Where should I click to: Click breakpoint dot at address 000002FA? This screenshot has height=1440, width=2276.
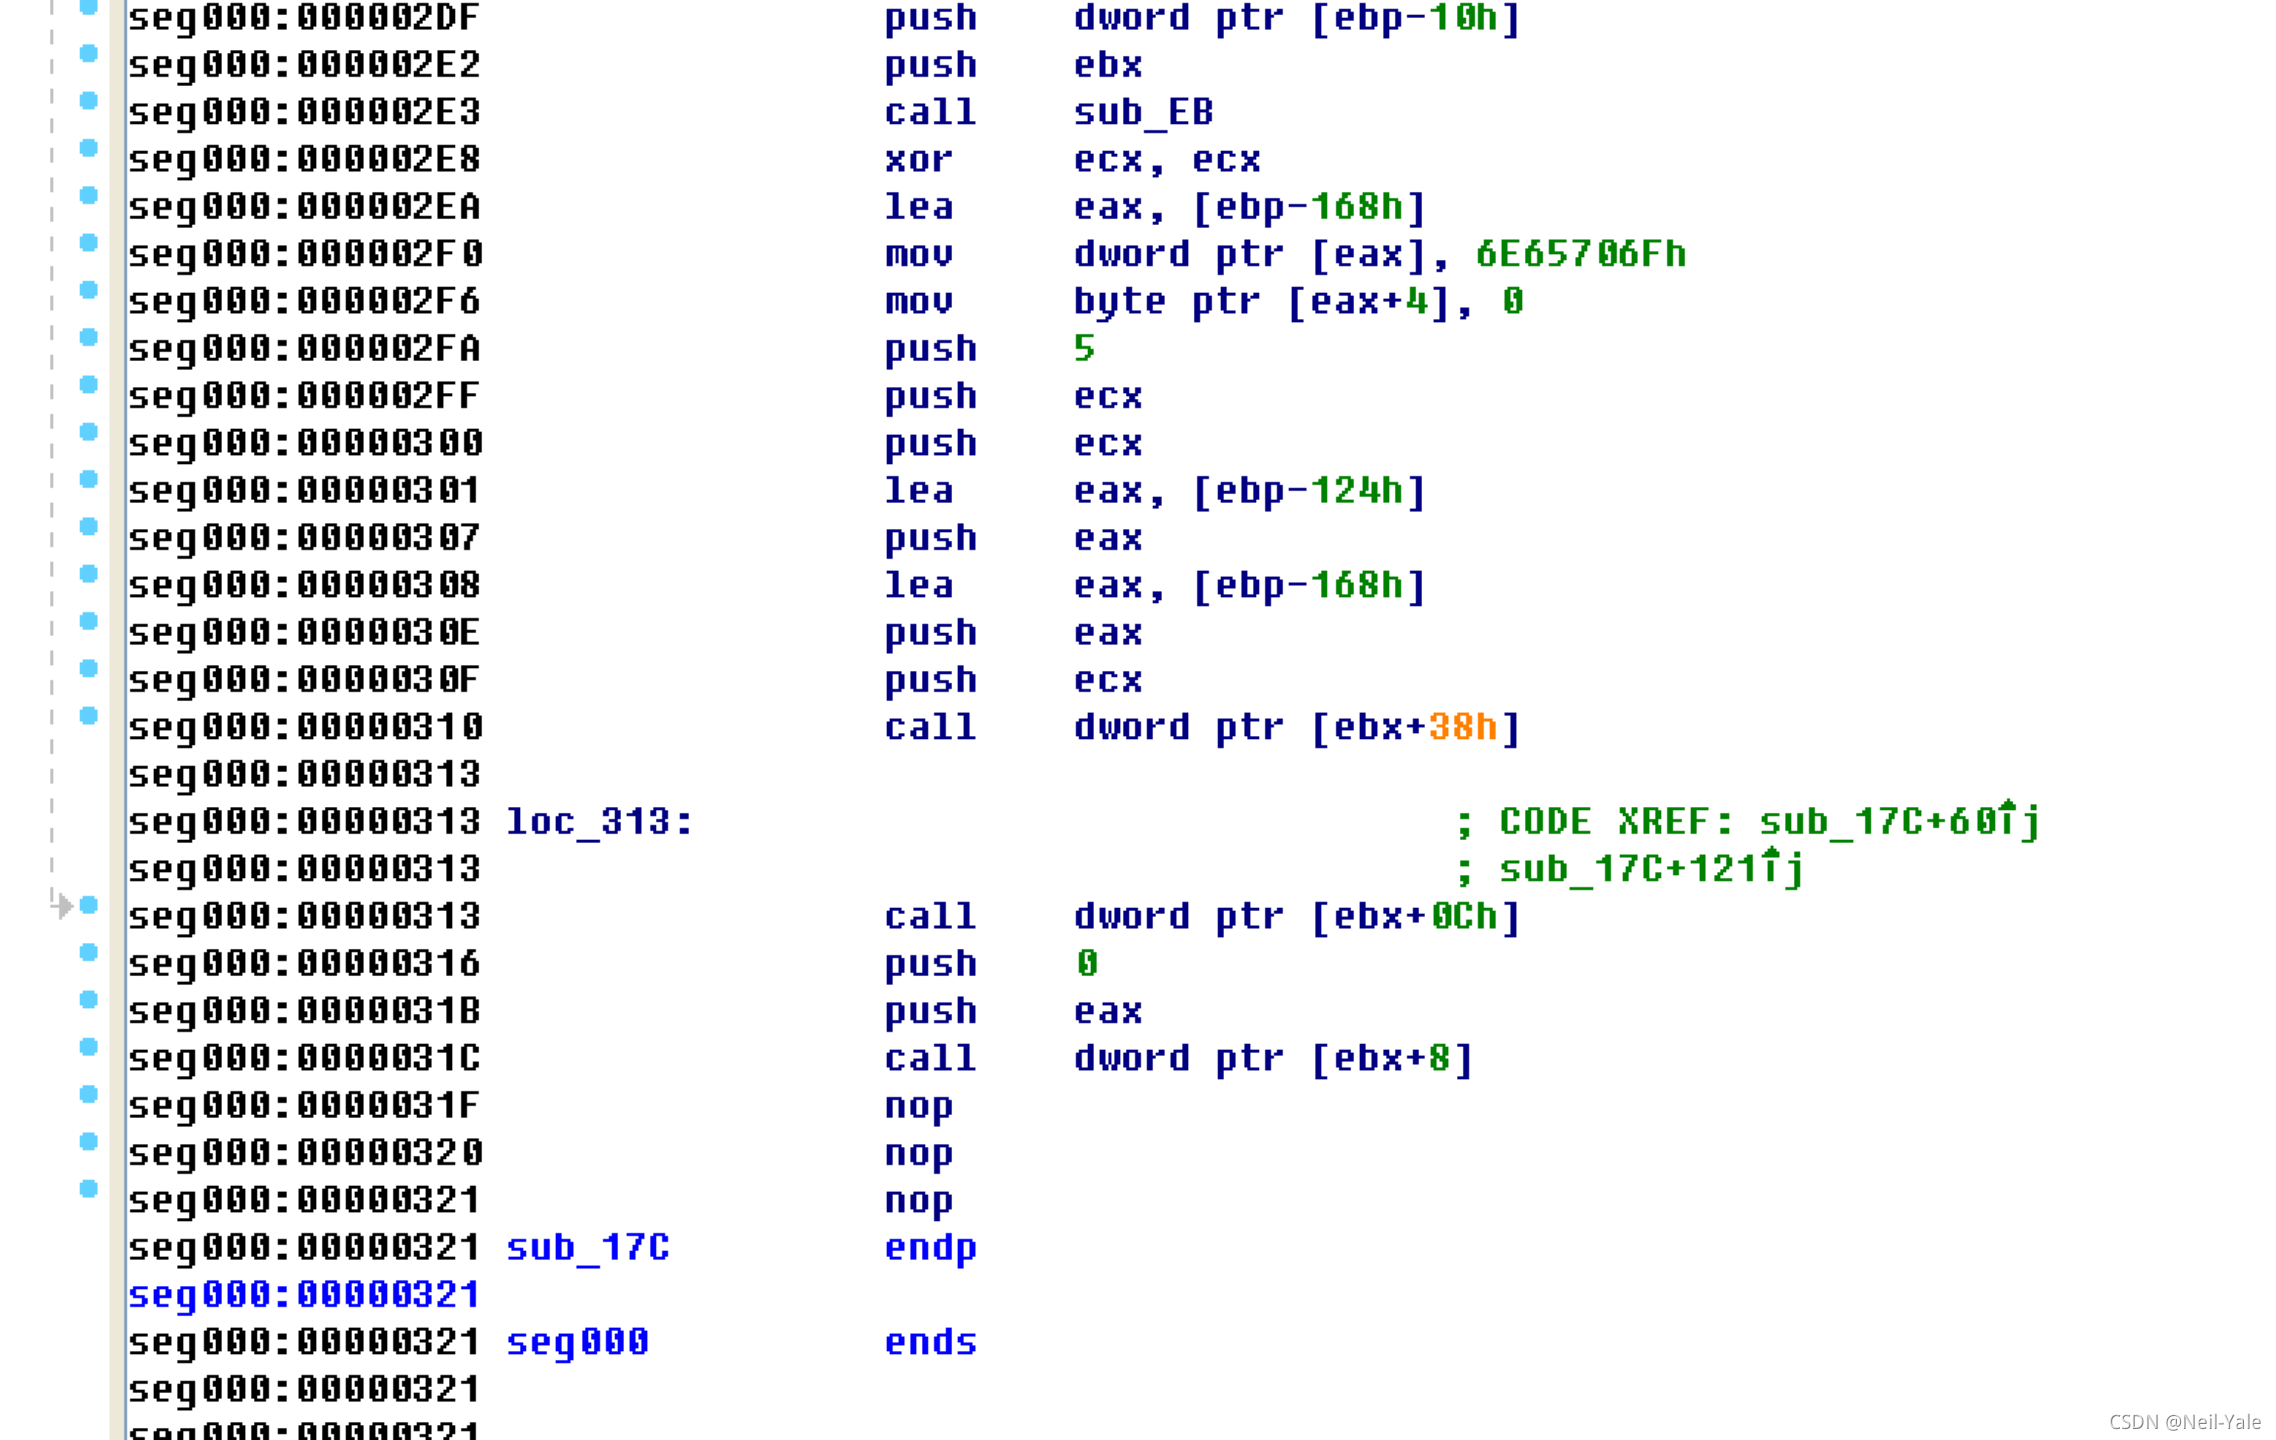88,337
